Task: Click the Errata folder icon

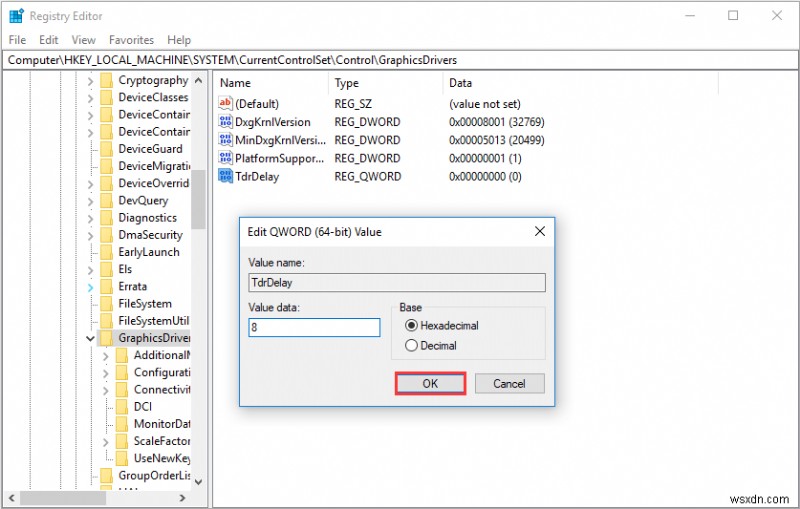Action: coord(106,287)
